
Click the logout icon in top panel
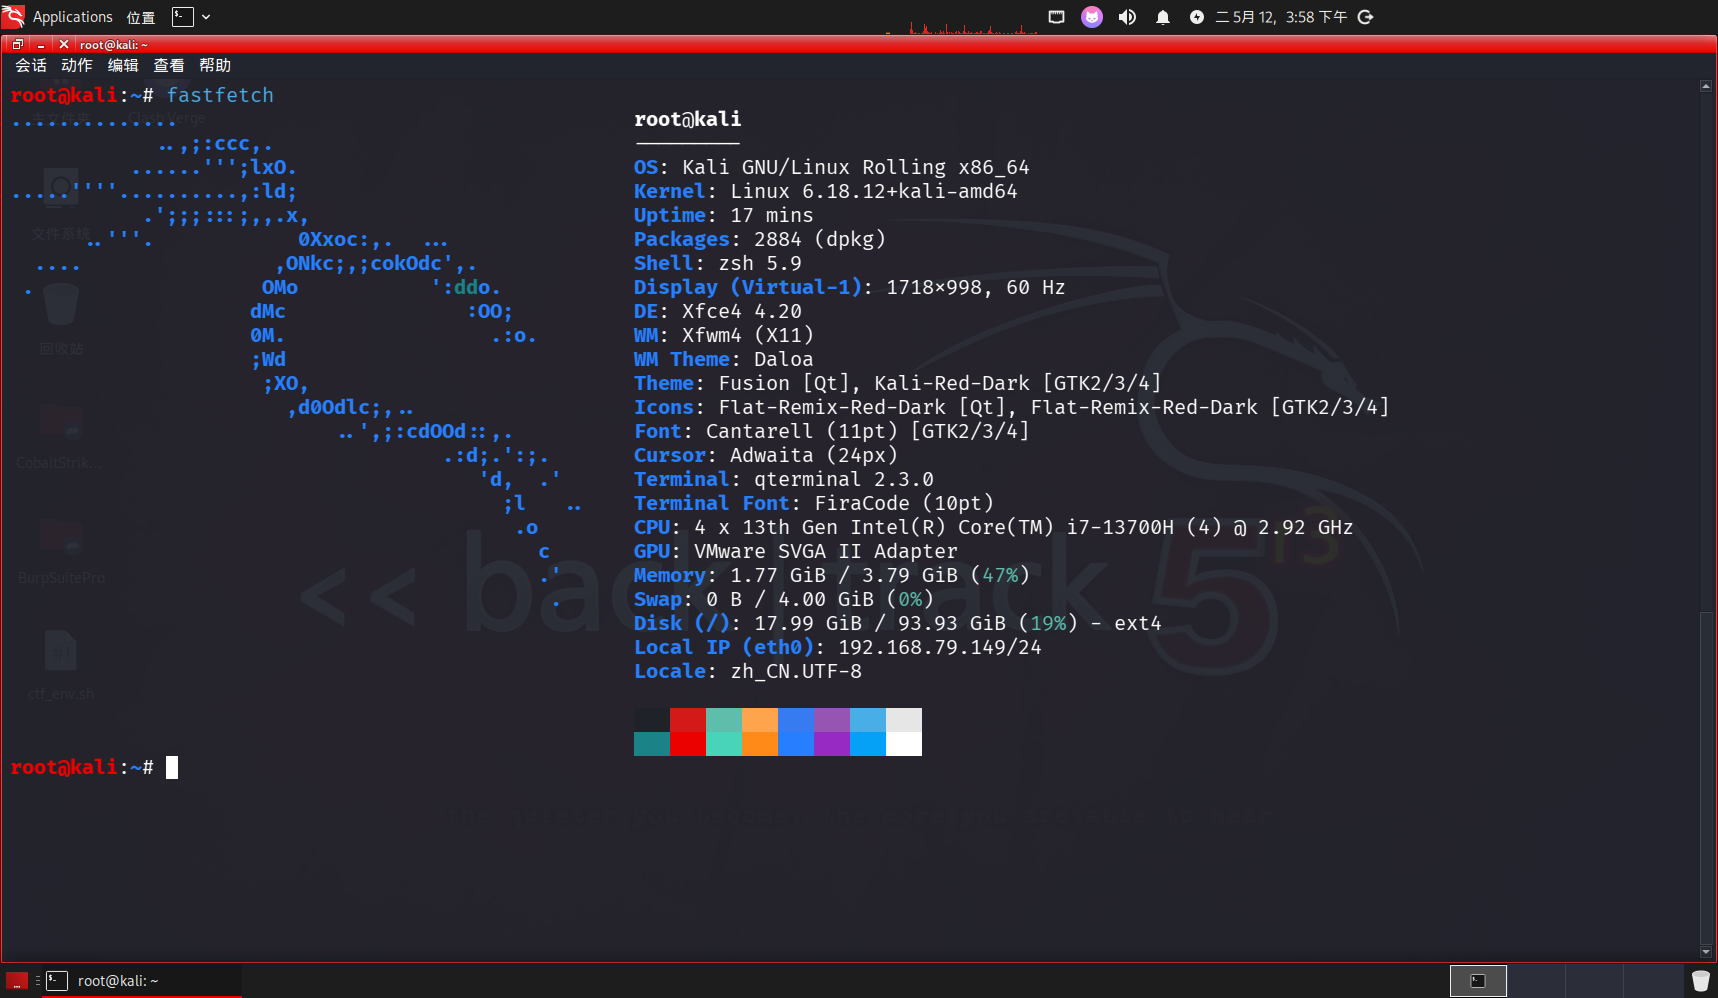[x=1365, y=17]
